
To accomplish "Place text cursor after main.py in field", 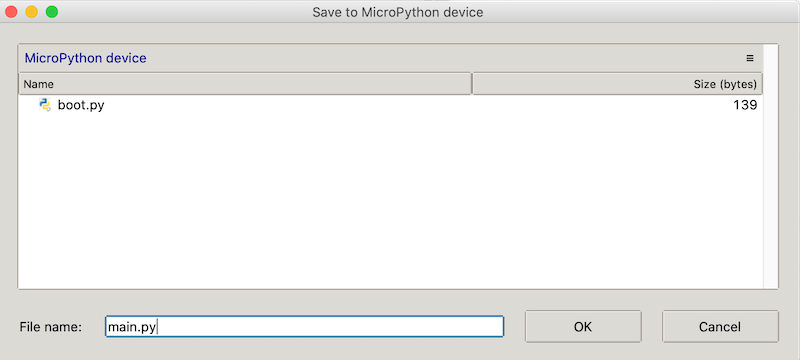I will pyautogui.click(x=159, y=327).
